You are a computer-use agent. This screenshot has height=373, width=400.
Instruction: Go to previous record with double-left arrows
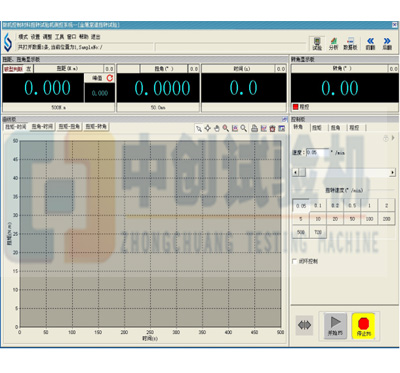(370, 43)
